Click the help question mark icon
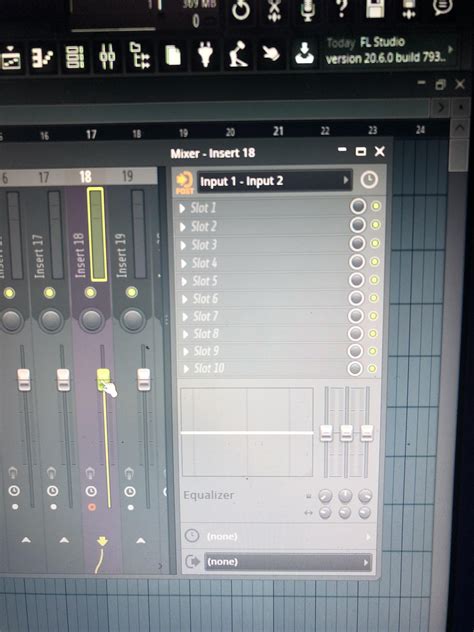The height and width of the screenshot is (632, 474). (341, 9)
